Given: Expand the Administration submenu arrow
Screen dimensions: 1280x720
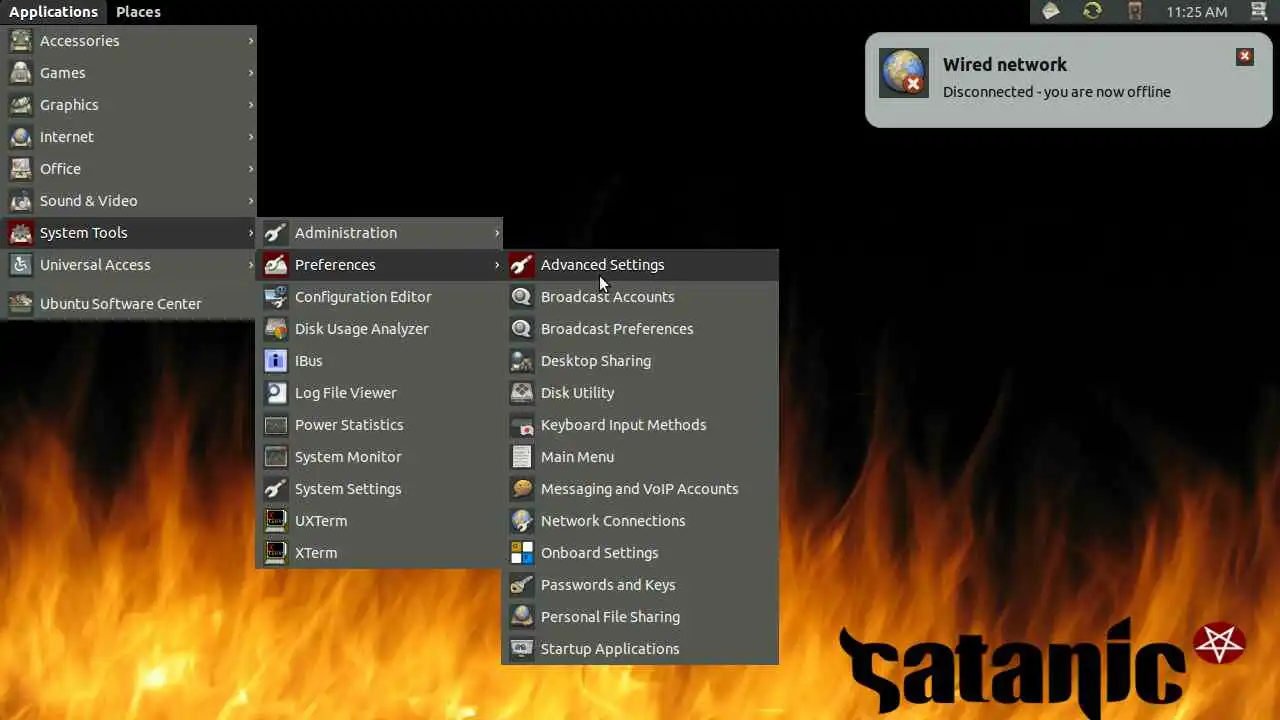Looking at the screenshot, I should [497, 233].
